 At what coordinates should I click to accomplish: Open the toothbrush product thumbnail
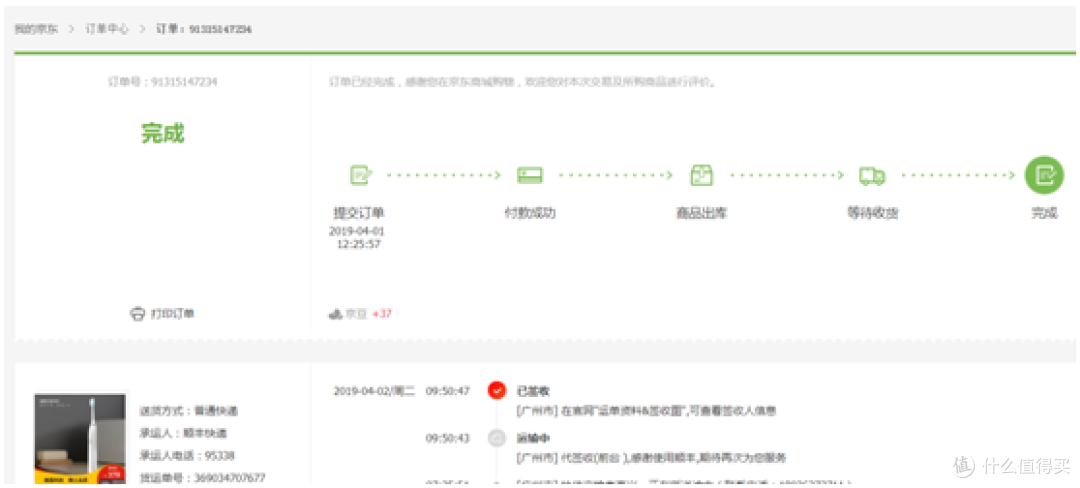click(81, 438)
